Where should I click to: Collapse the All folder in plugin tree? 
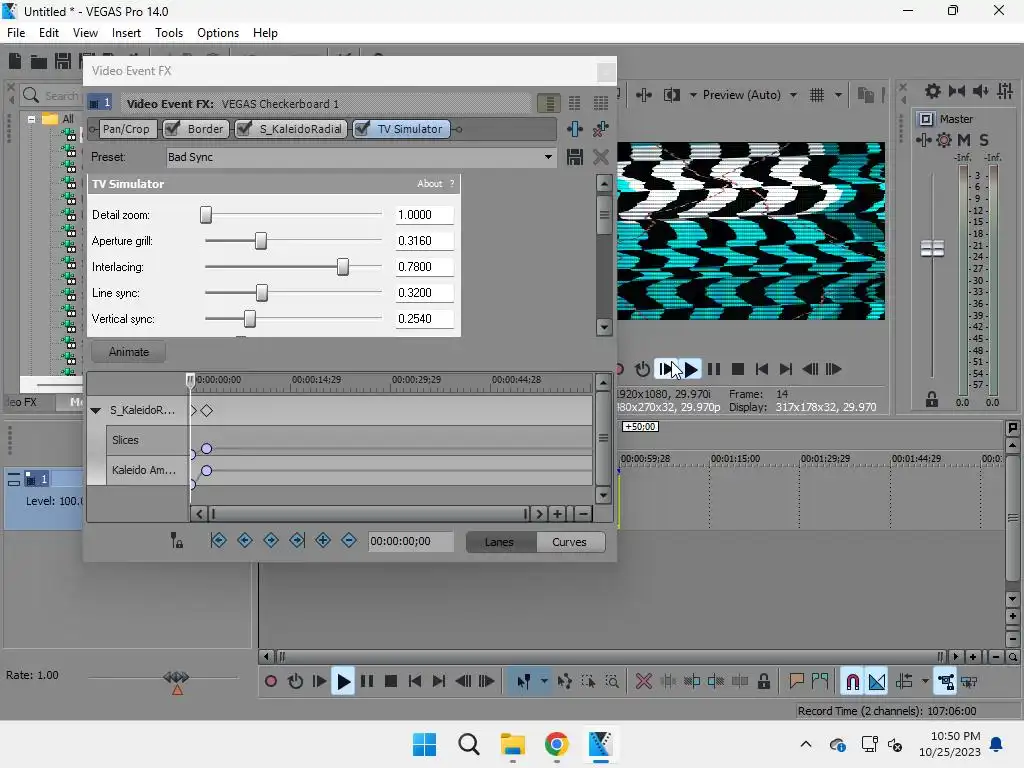click(x=31, y=119)
